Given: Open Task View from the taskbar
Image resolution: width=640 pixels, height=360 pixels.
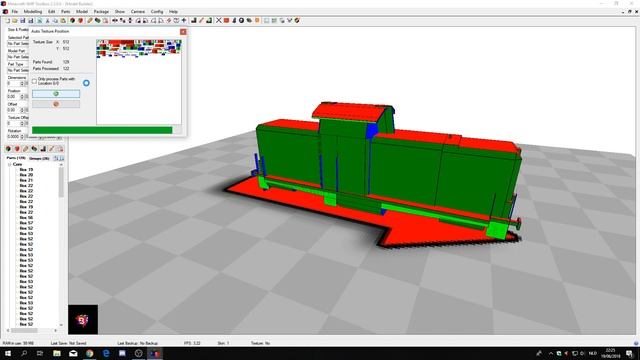Looking at the screenshot, I should tap(40, 353).
